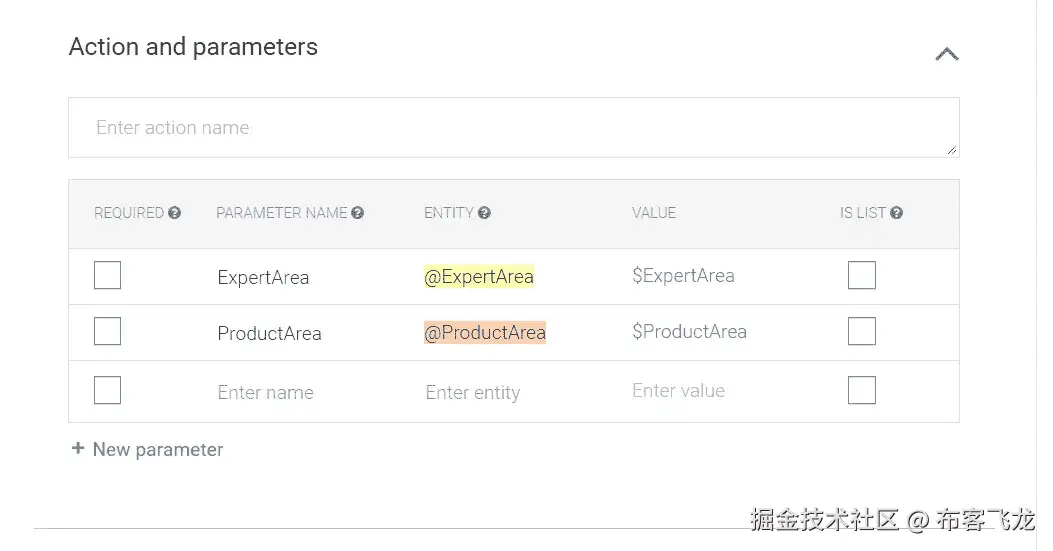Select the @ExpertArea entity highlighted yellow
1053x551 pixels.
(479, 277)
